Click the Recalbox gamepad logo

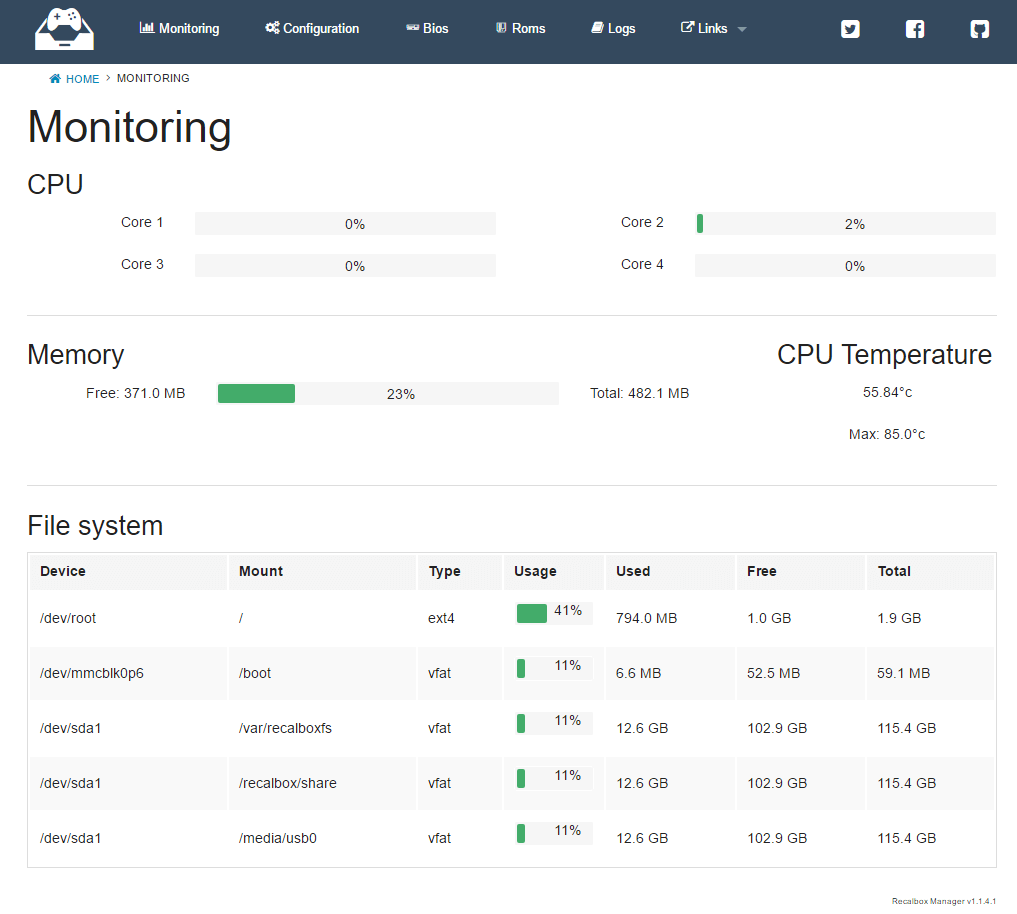64,29
